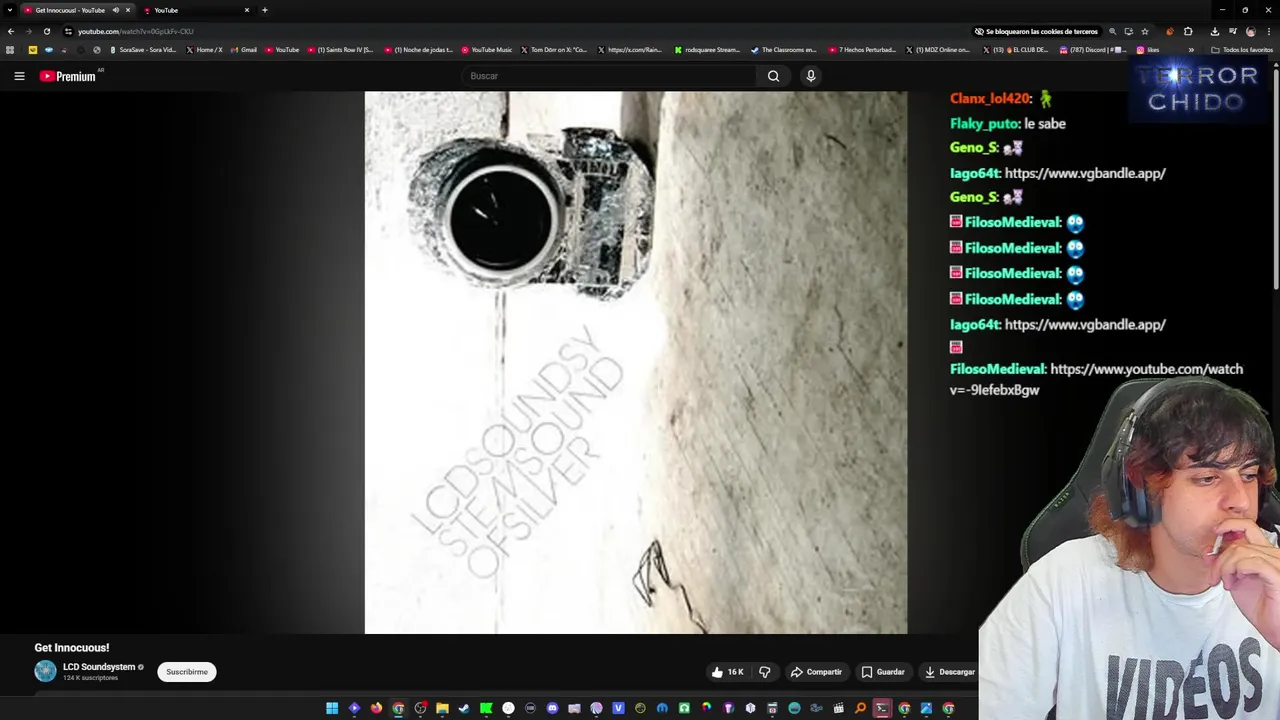Image resolution: width=1280 pixels, height=720 pixels.
Task: Click the YouTube Premium logo
Action: pos(68,76)
